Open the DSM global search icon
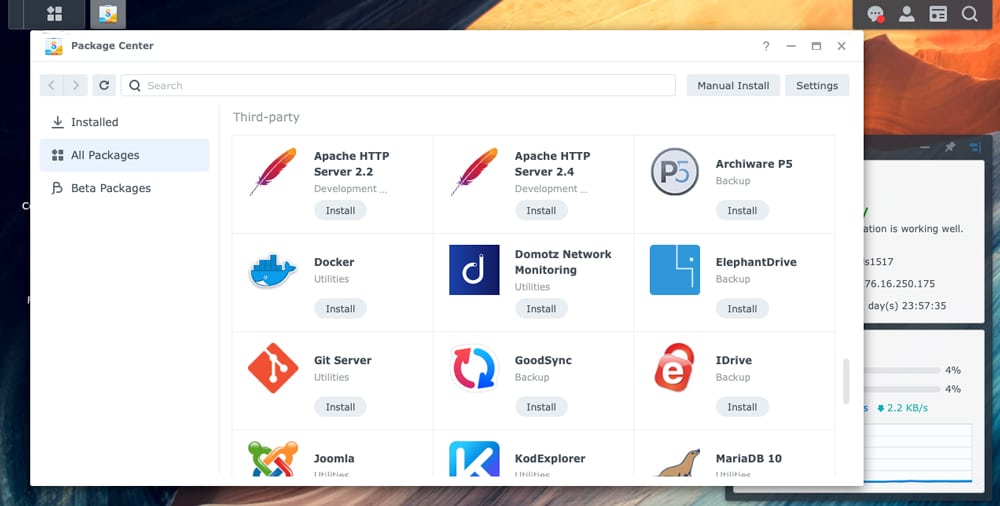The width and height of the screenshot is (1000, 506). click(969, 14)
